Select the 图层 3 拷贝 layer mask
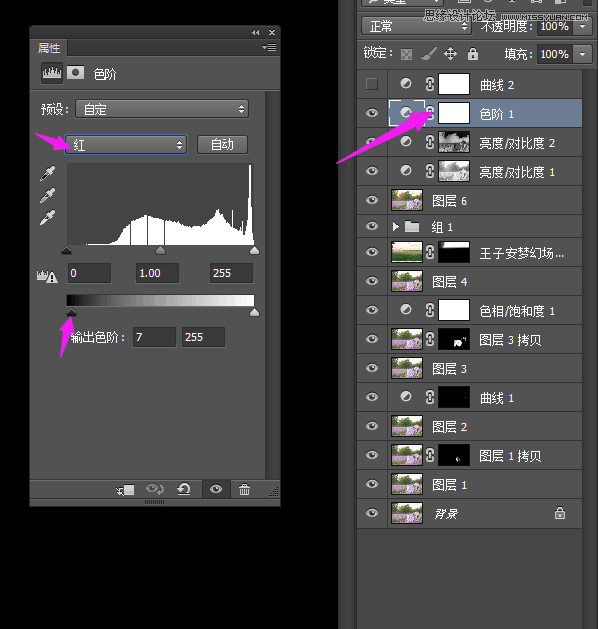Image resolution: width=598 pixels, height=629 pixels. tap(454, 339)
